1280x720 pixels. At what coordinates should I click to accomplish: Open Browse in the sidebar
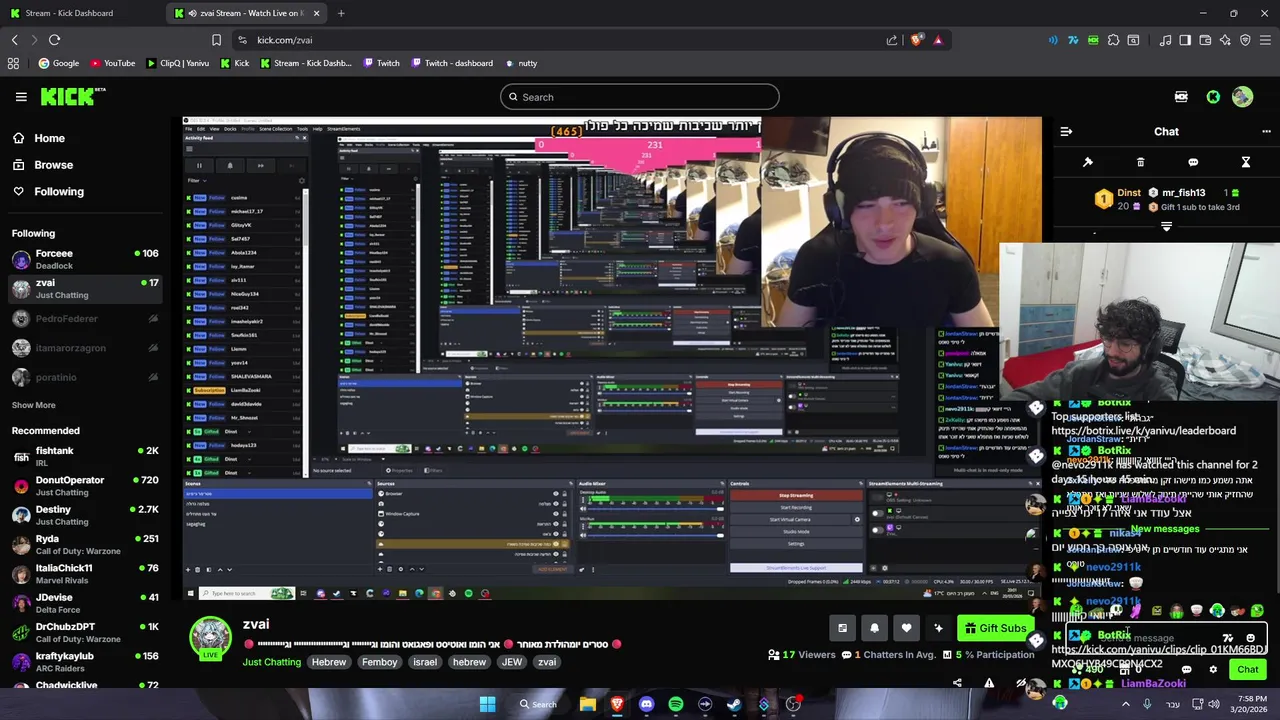(53, 165)
